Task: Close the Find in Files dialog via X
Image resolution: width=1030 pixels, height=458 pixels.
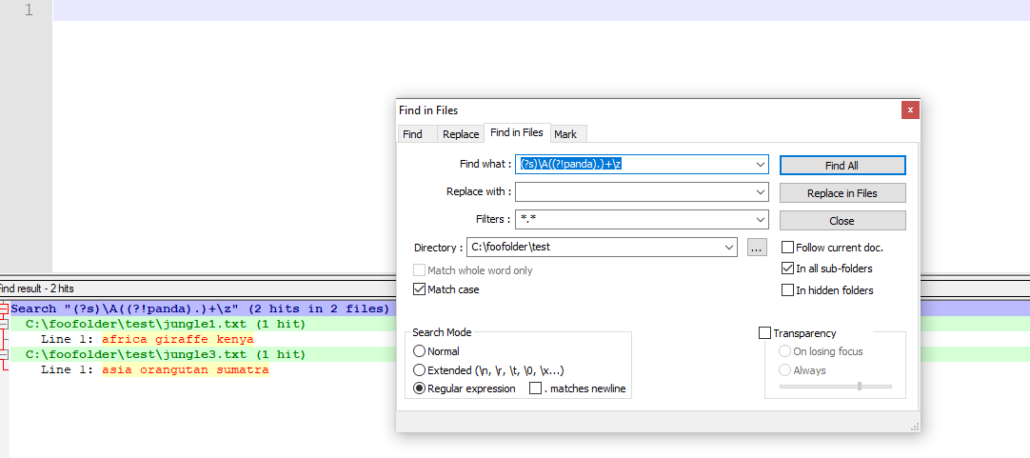Action: coord(909,110)
